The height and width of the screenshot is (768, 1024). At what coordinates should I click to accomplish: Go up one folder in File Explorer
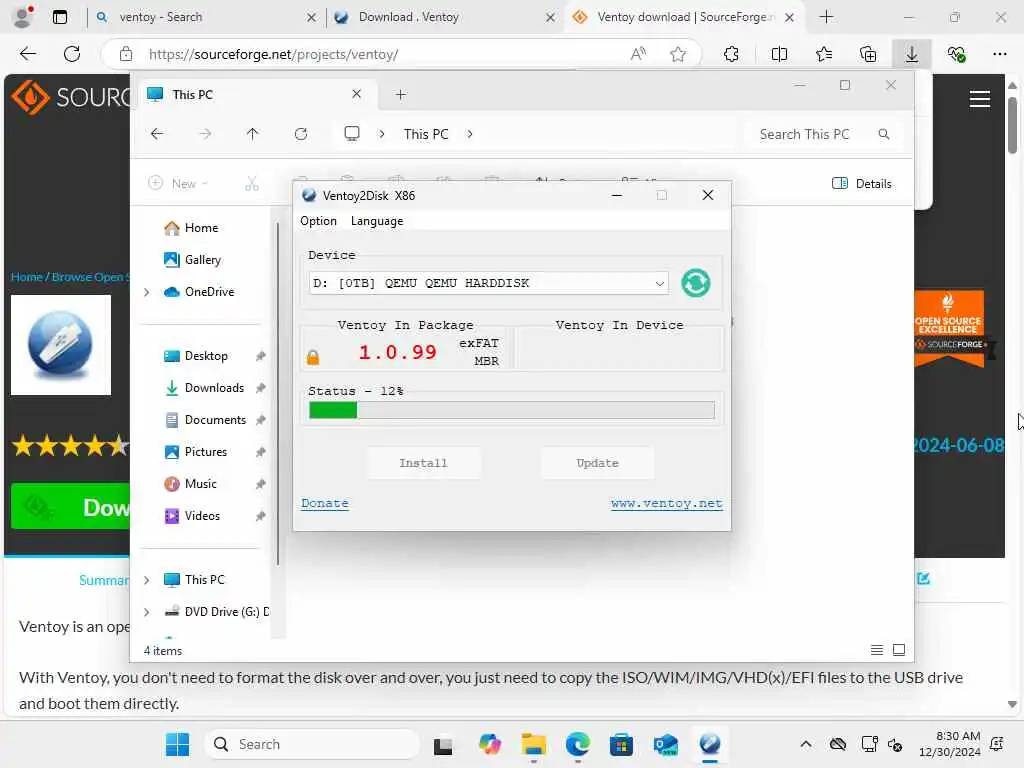253,134
